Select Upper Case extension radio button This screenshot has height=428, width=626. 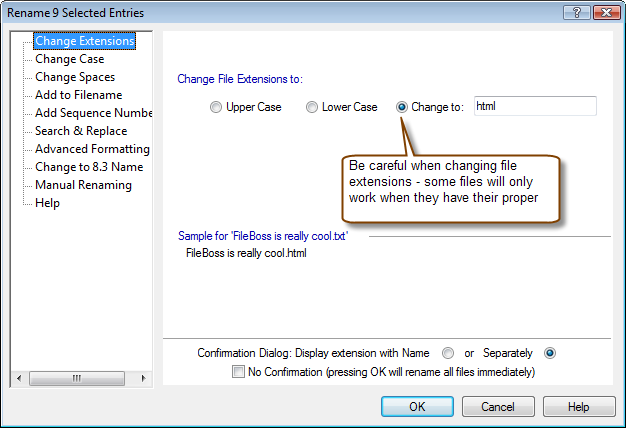click(x=216, y=107)
